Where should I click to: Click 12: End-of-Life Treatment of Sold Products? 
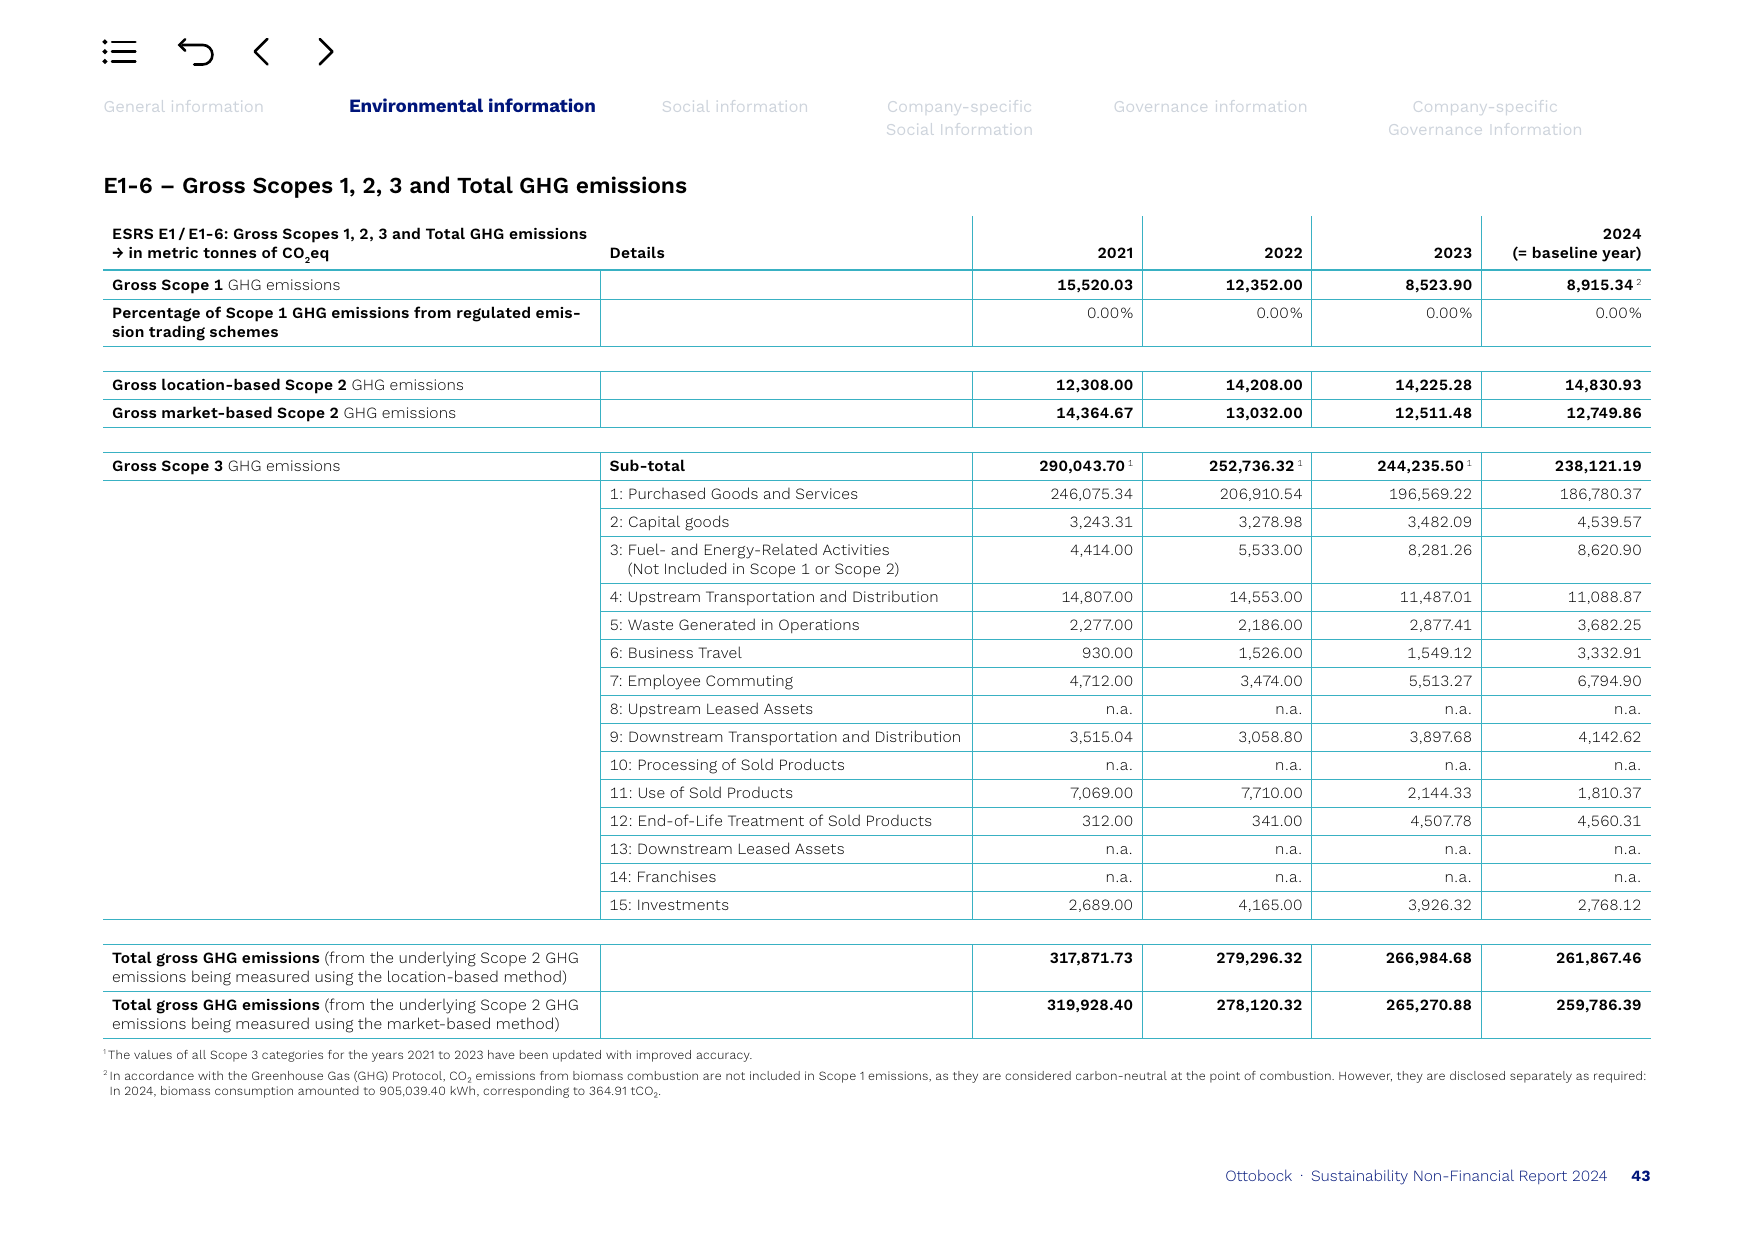click(x=770, y=821)
